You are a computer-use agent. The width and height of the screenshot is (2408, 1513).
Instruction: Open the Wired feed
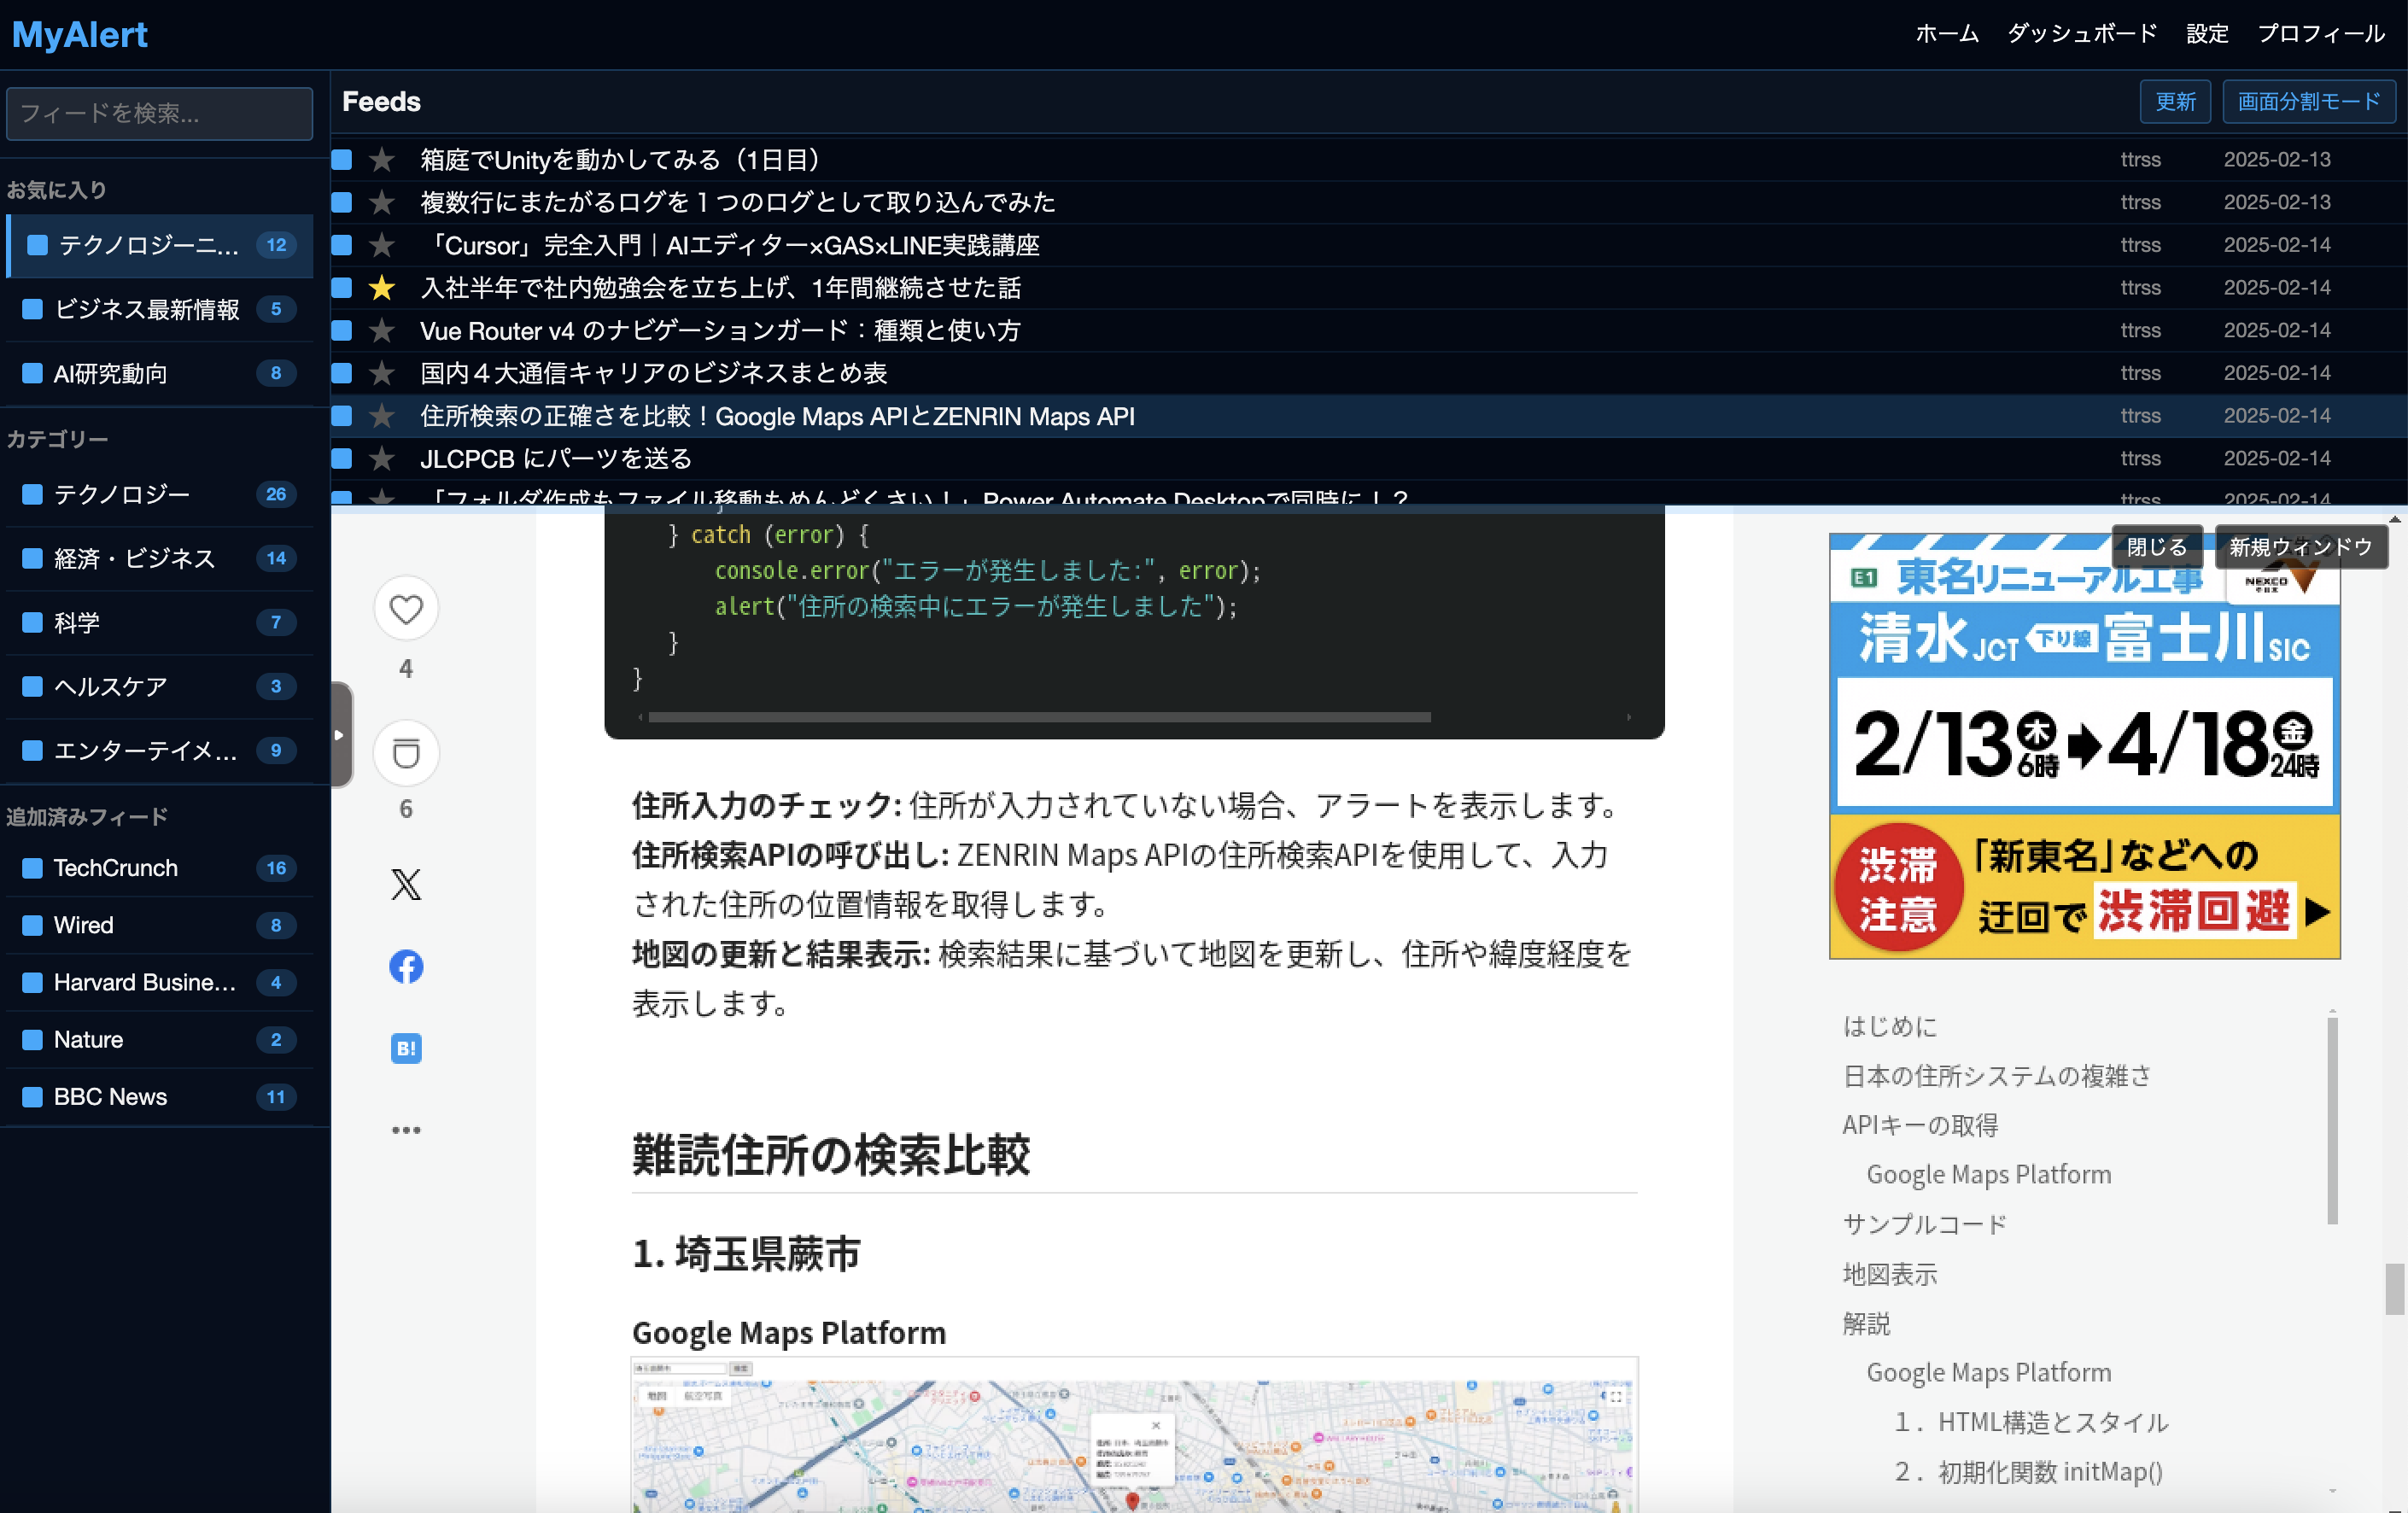(x=160, y=925)
